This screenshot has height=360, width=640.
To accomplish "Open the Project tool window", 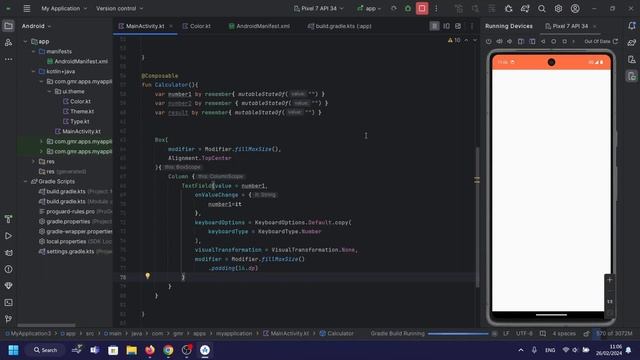I will (8, 26).
